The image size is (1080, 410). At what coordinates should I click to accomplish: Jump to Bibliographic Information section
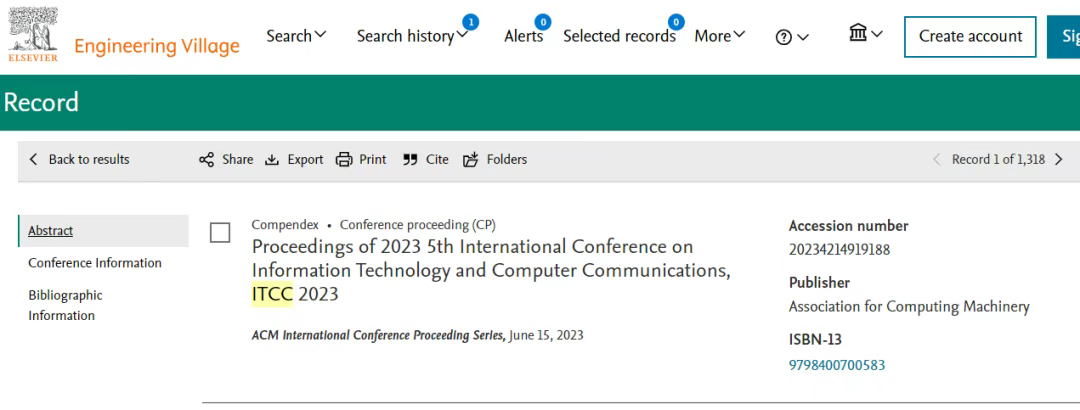coord(65,305)
